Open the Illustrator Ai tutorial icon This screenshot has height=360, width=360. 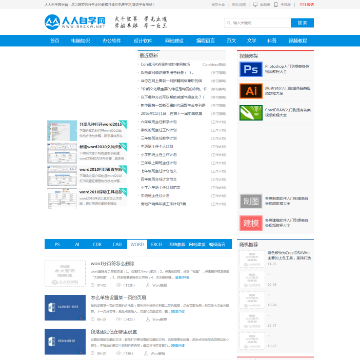(x=251, y=91)
